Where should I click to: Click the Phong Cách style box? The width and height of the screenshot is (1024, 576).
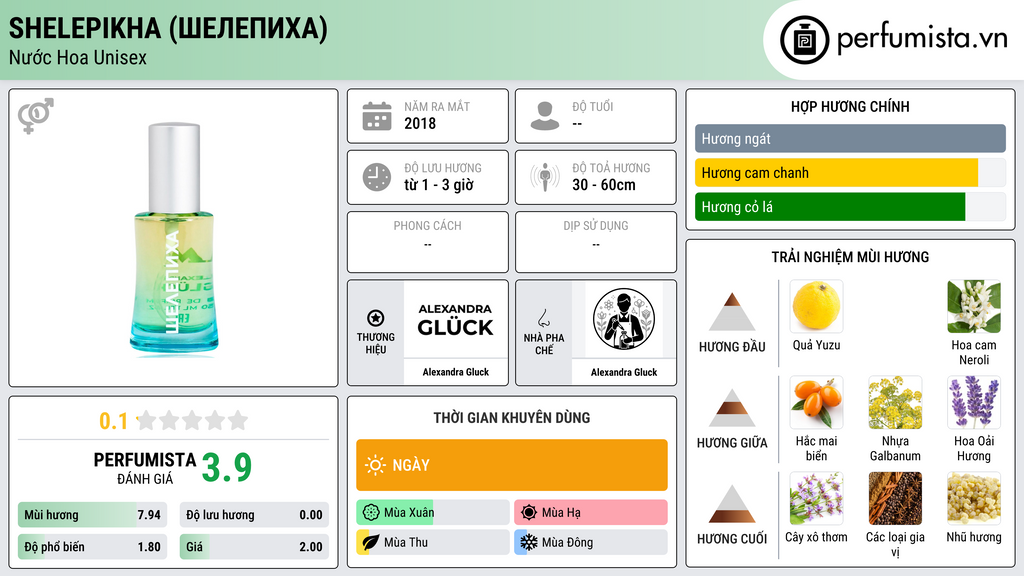(428, 242)
